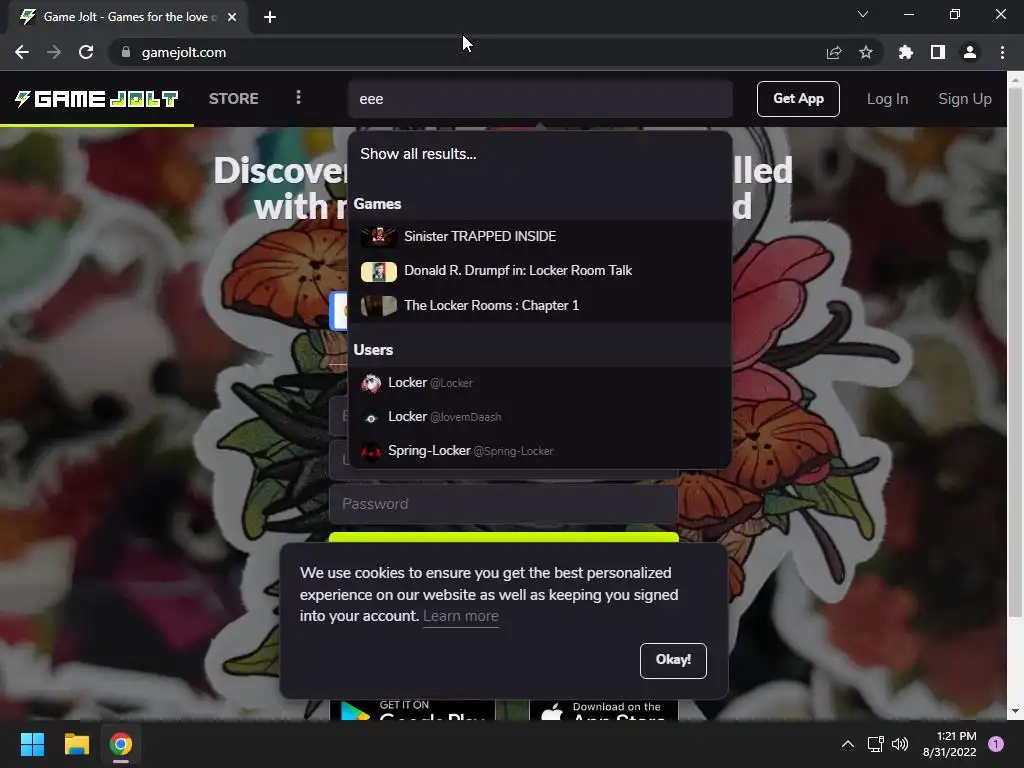Open the tab search chevron
The height and width of the screenshot is (768, 1024).
point(863,14)
